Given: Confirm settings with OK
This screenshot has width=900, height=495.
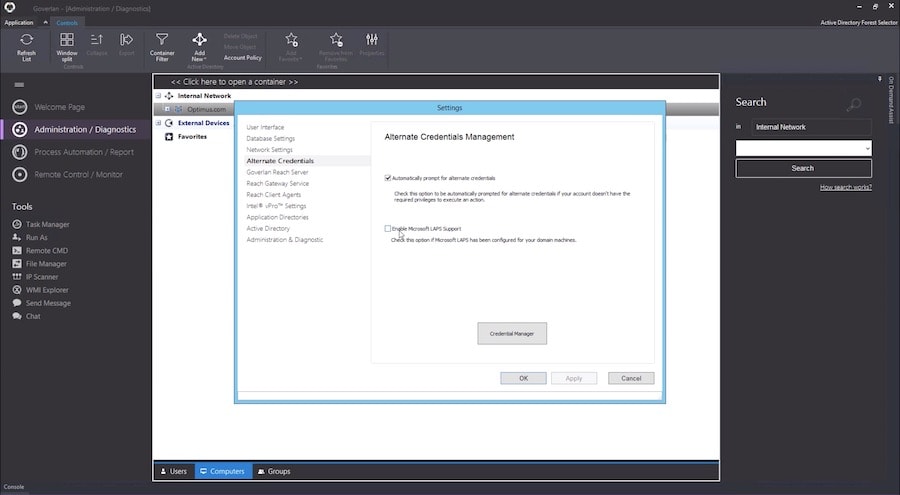Looking at the screenshot, I should point(523,378).
